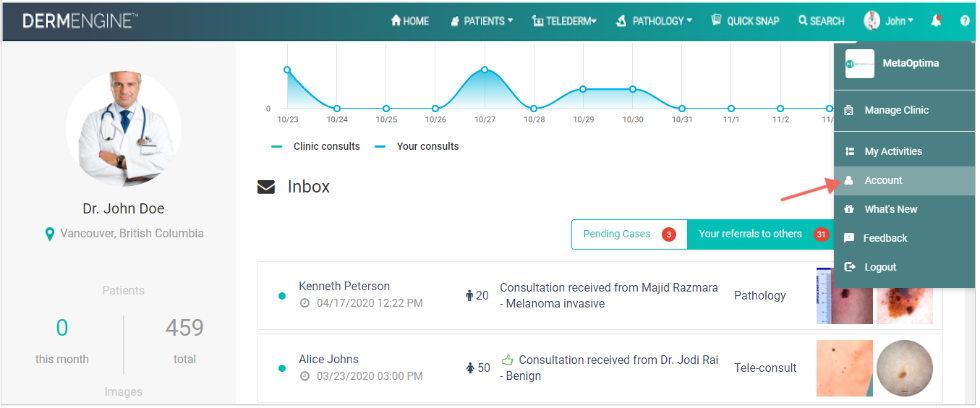Image resolution: width=980 pixels, height=408 pixels.
Task: Toggle the Clinic consults legend series
Action: (316, 146)
